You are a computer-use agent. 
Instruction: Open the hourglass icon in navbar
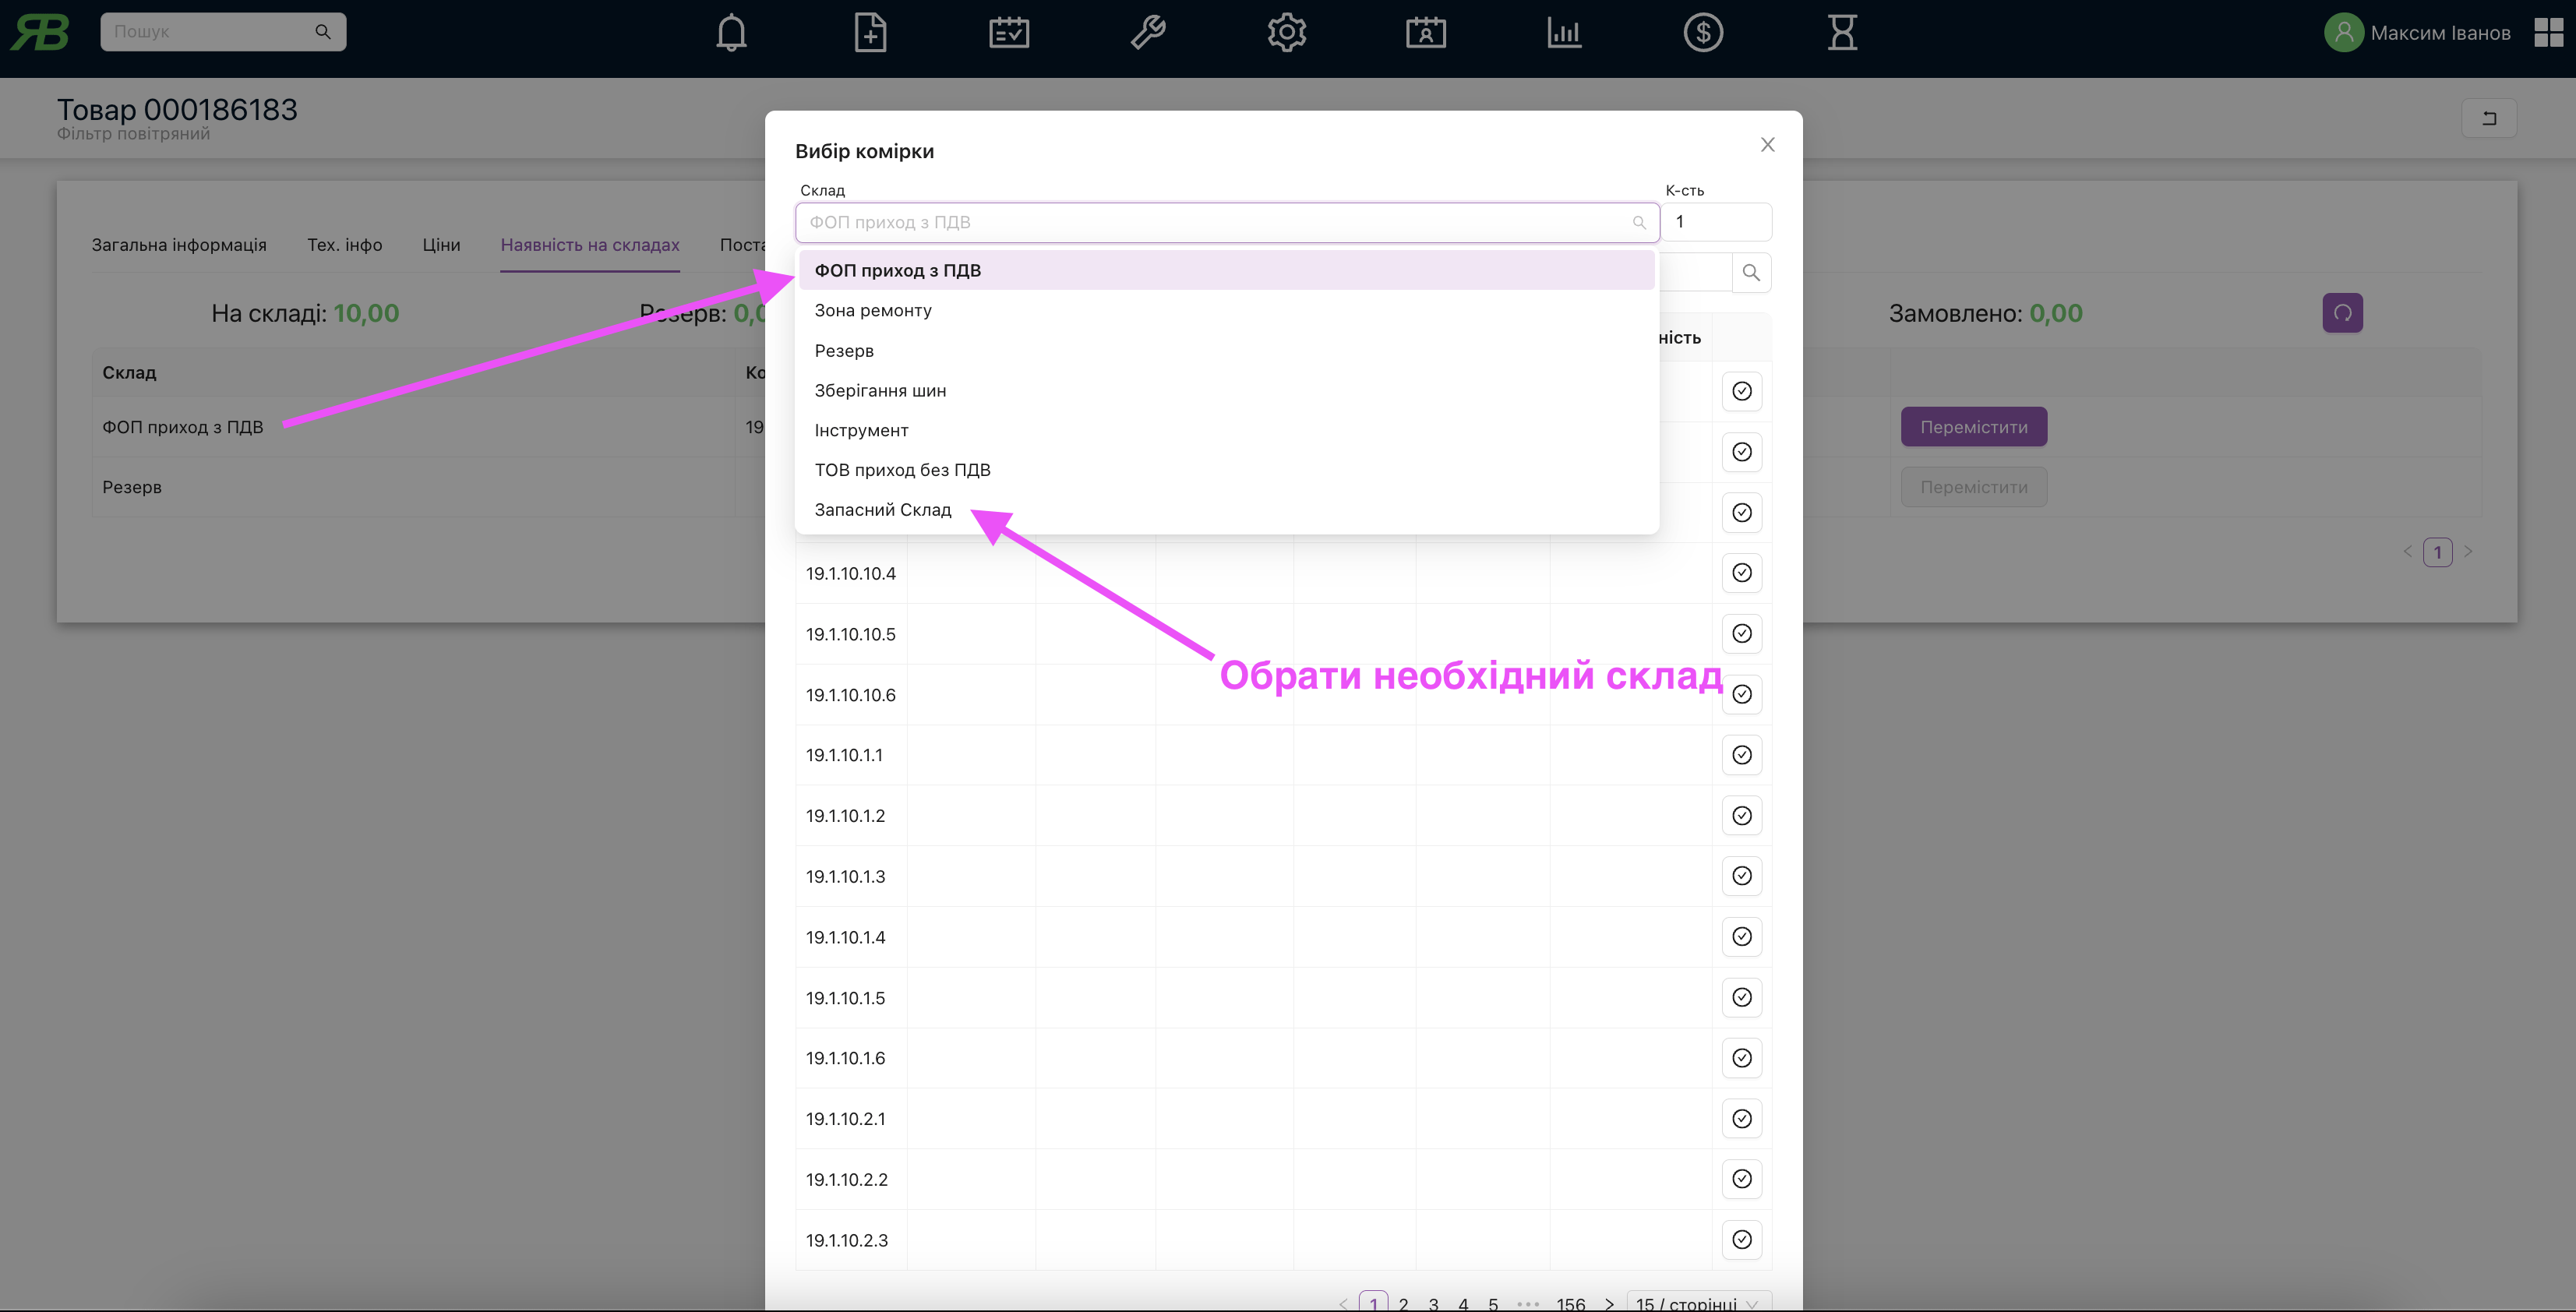(1842, 33)
